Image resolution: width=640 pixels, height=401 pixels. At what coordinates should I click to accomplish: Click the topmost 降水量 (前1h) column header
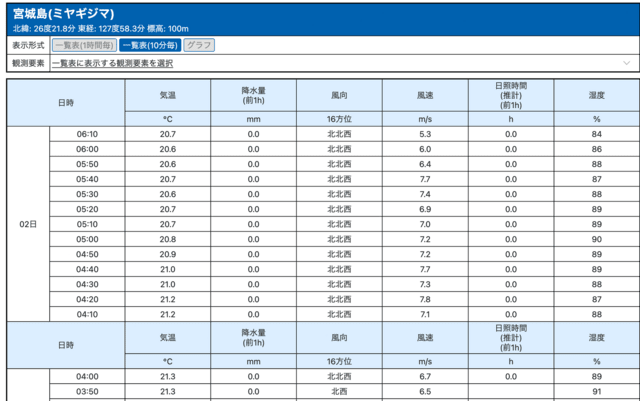(x=253, y=95)
